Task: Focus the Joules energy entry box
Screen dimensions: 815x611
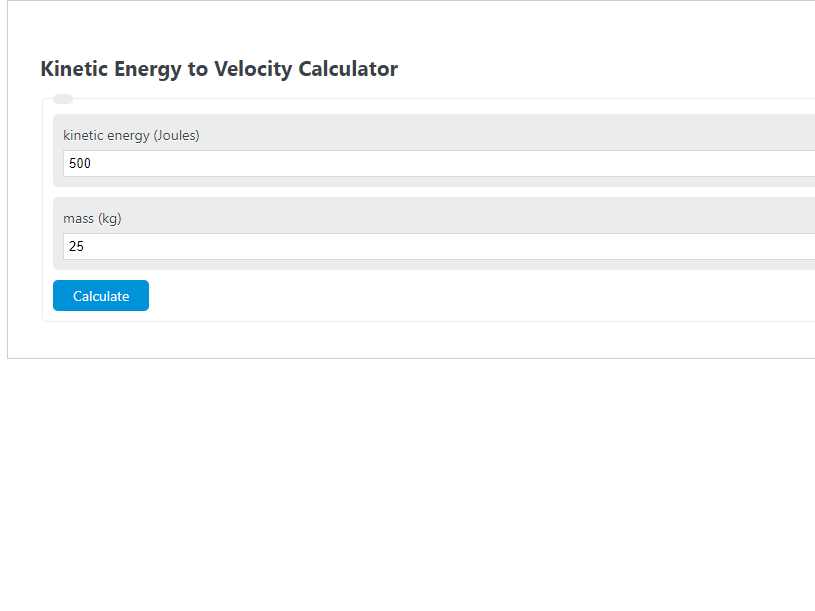Action: click(300, 163)
